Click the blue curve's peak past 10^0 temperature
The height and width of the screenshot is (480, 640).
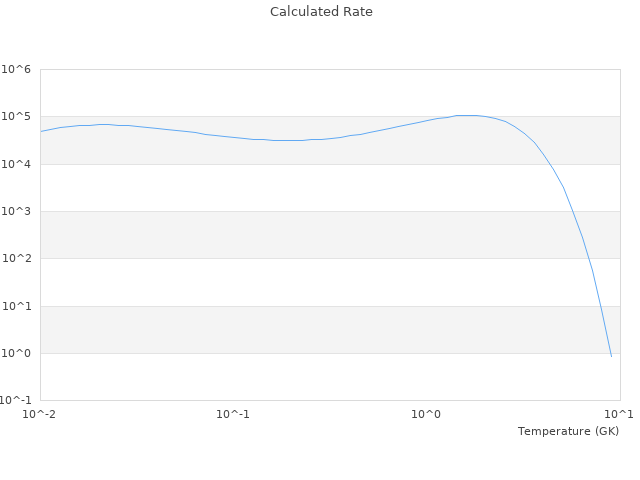tap(467, 115)
